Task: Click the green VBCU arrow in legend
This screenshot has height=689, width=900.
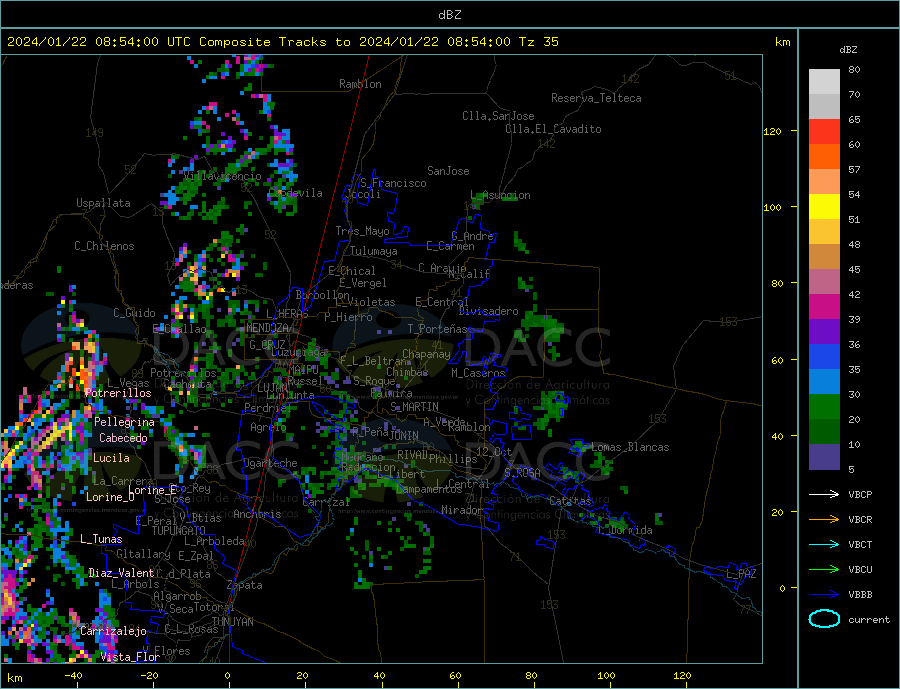Action: click(824, 570)
